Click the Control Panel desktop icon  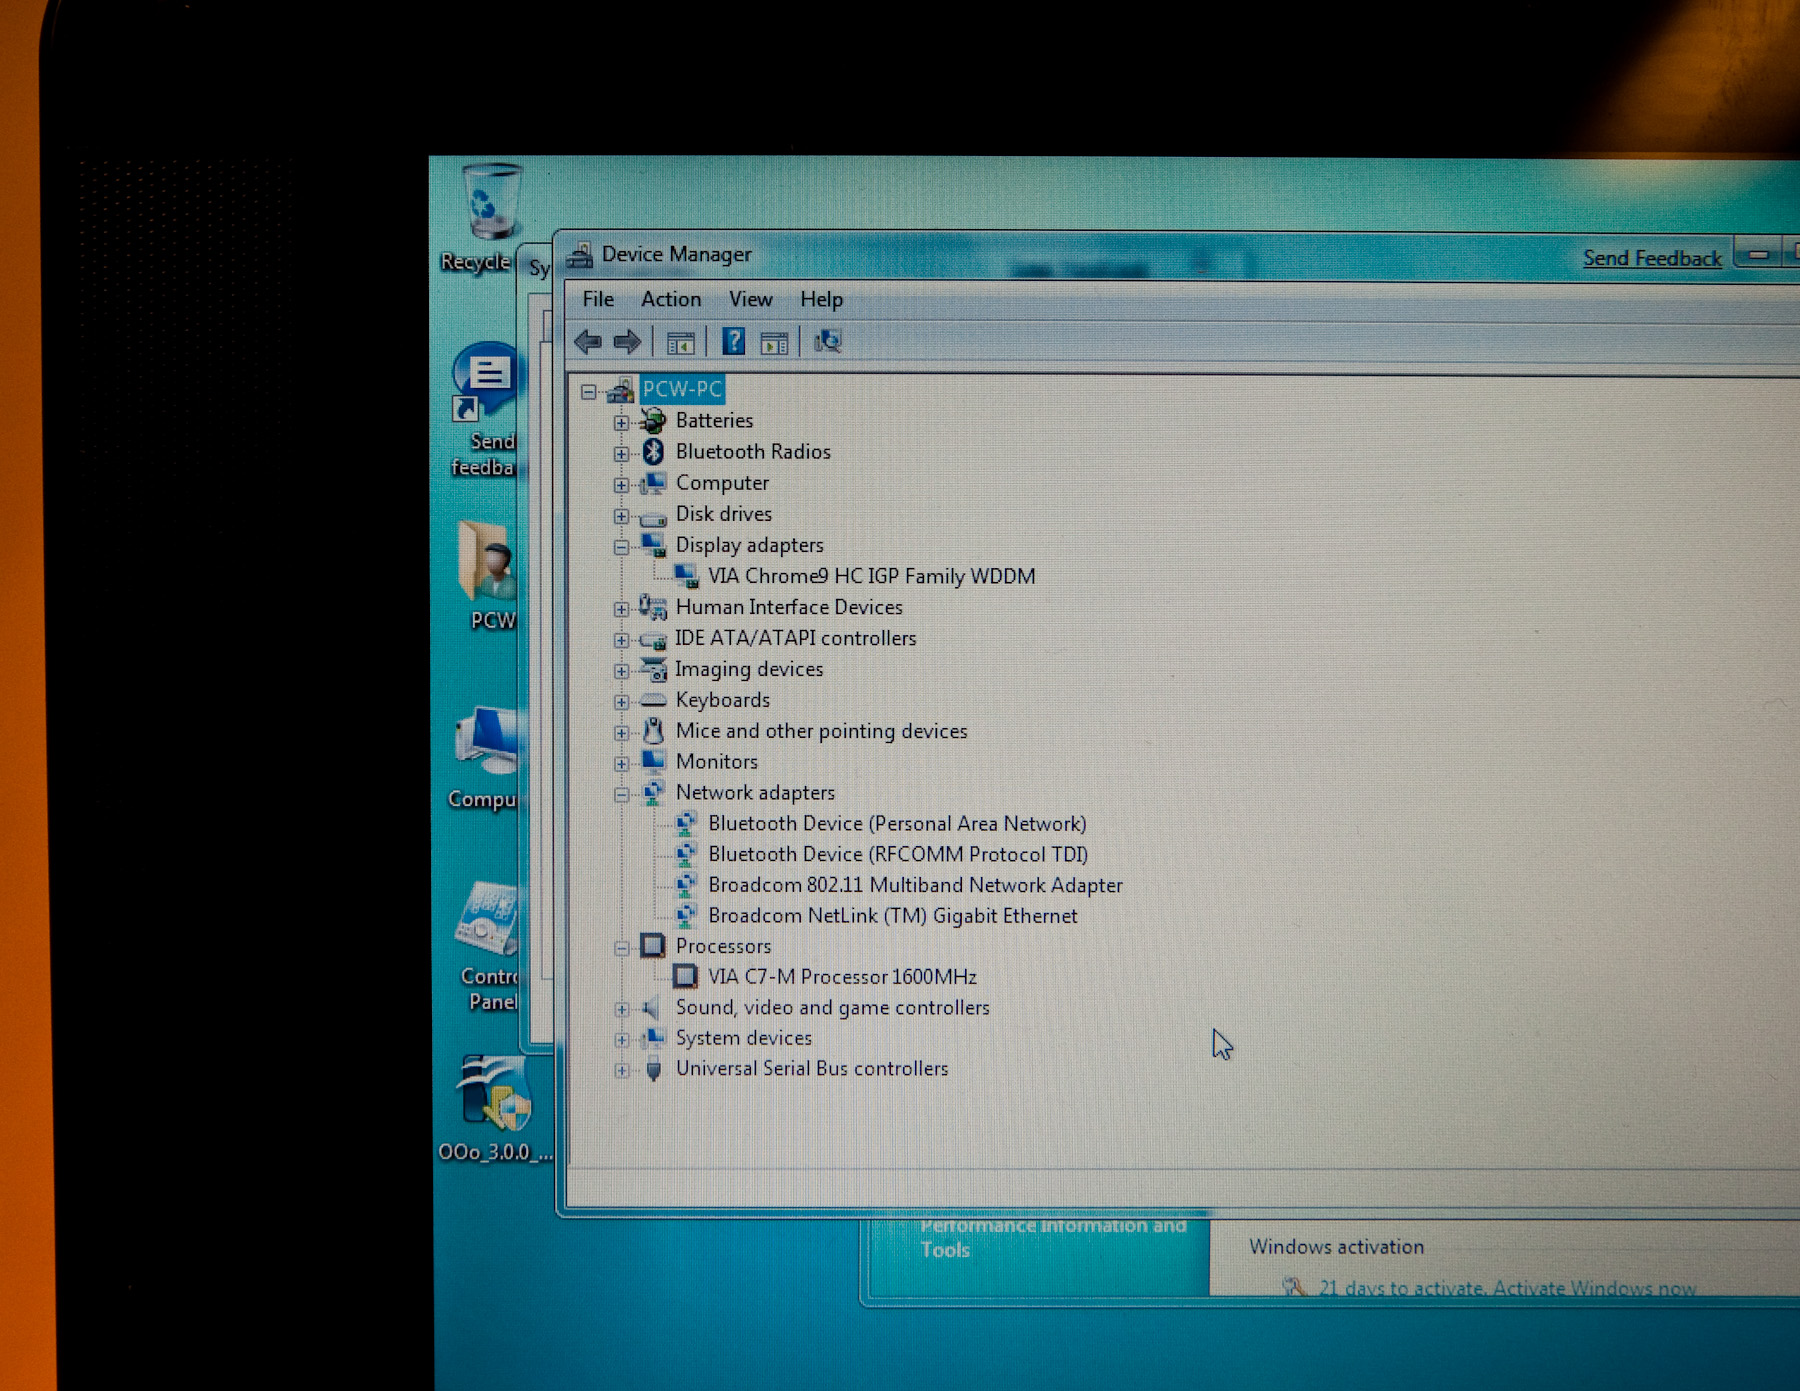pyautogui.click(x=489, y=925)
